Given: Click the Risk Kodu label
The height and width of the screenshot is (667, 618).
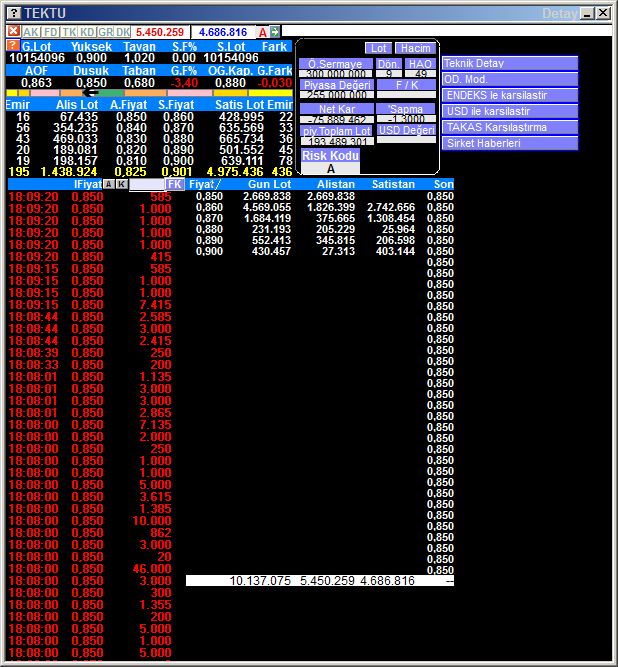Looking at the screenshot, I should (x=330, y=155).
